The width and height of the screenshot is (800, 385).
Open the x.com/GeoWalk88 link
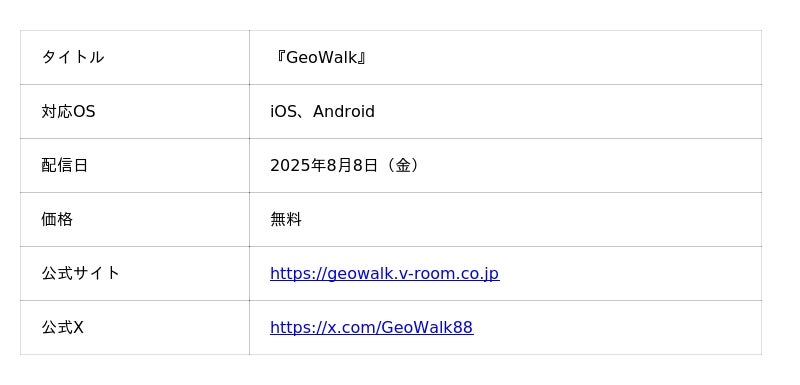[x=371, y=327]
